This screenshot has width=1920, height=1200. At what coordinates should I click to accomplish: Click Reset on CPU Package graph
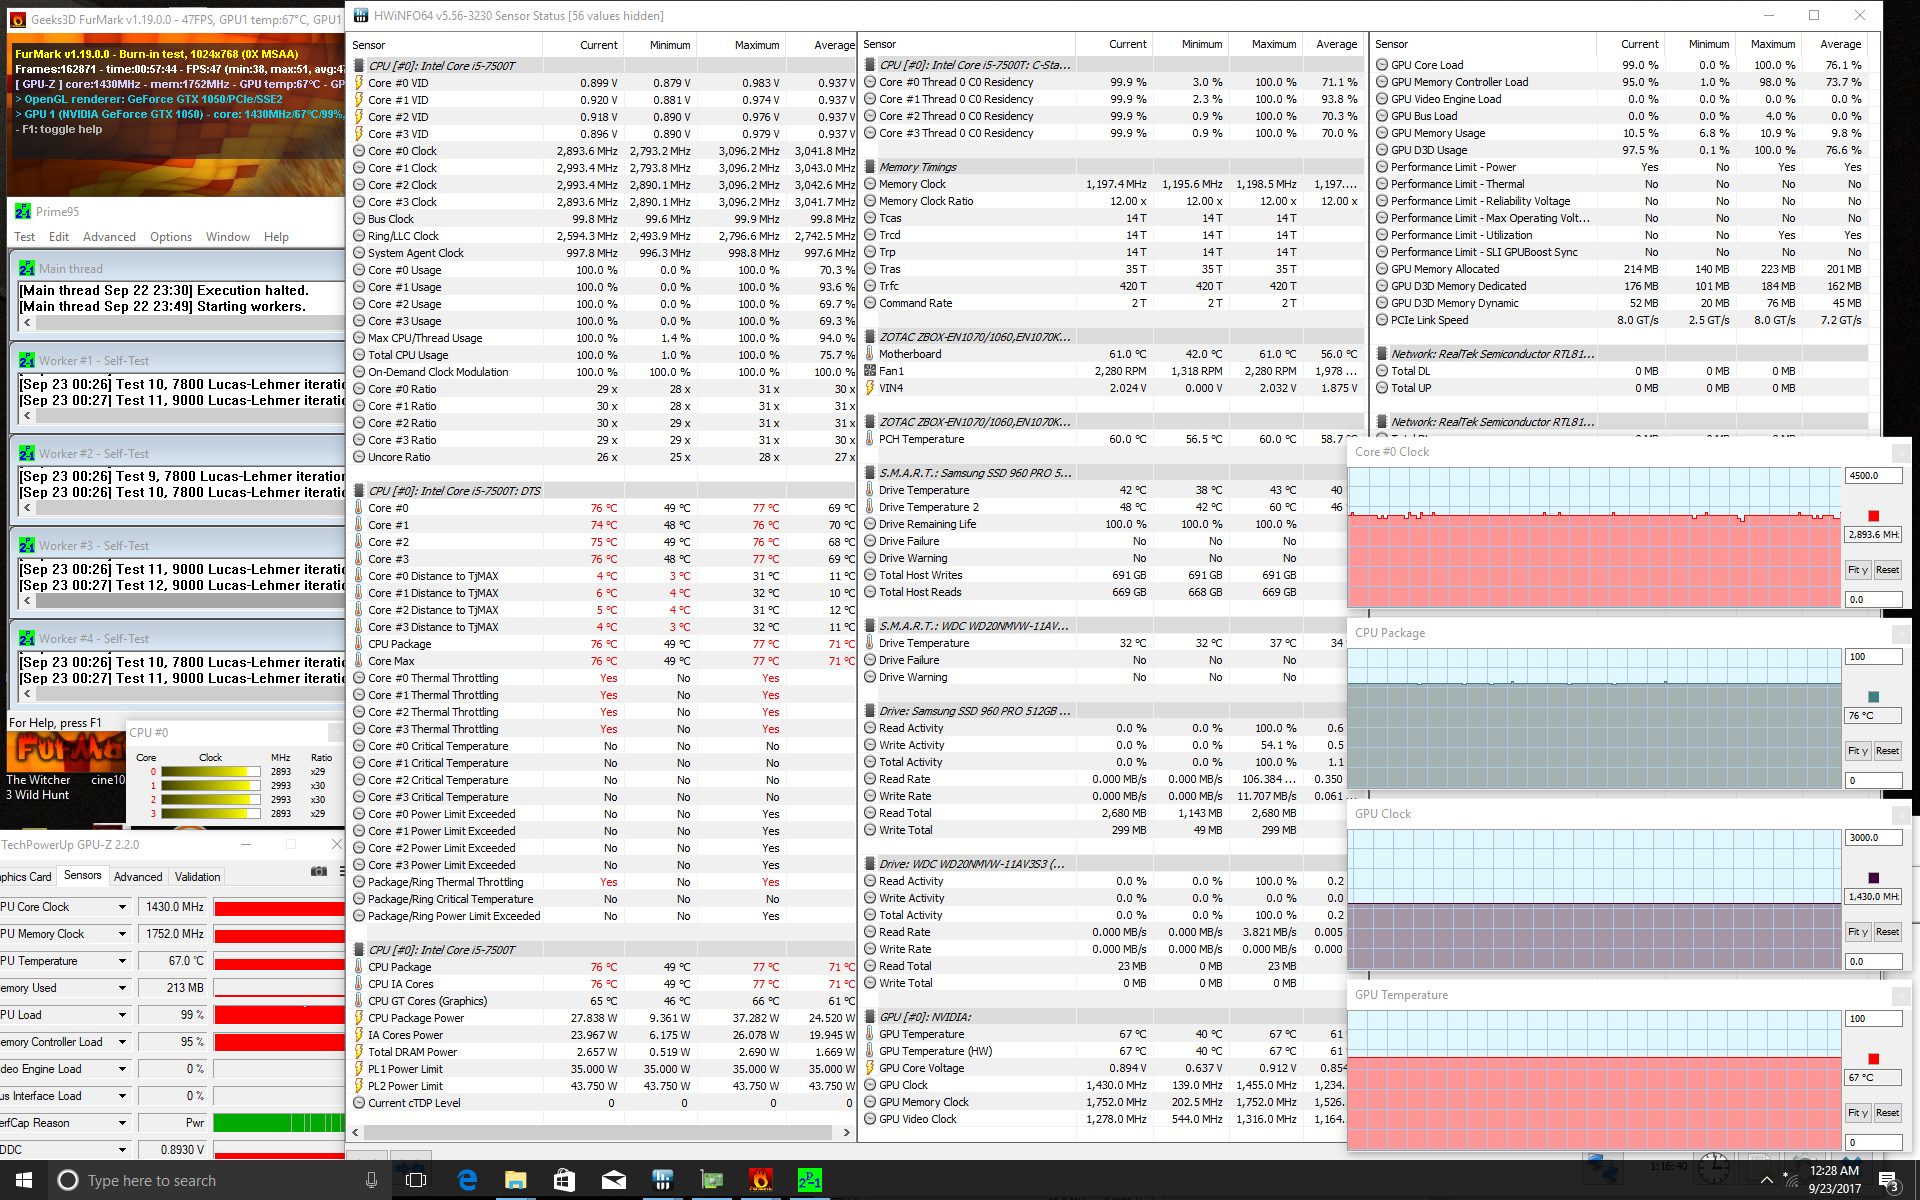pyautogui.click(x=1887, y=751)
